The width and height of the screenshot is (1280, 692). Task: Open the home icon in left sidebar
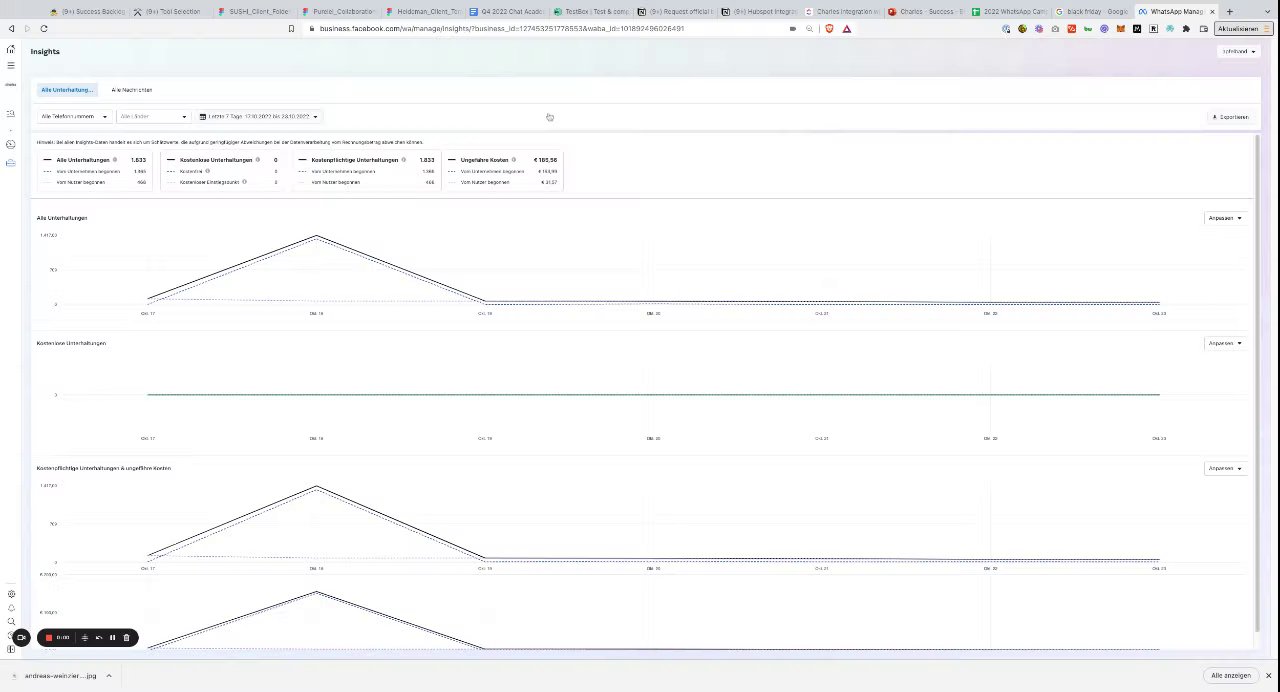11,49
